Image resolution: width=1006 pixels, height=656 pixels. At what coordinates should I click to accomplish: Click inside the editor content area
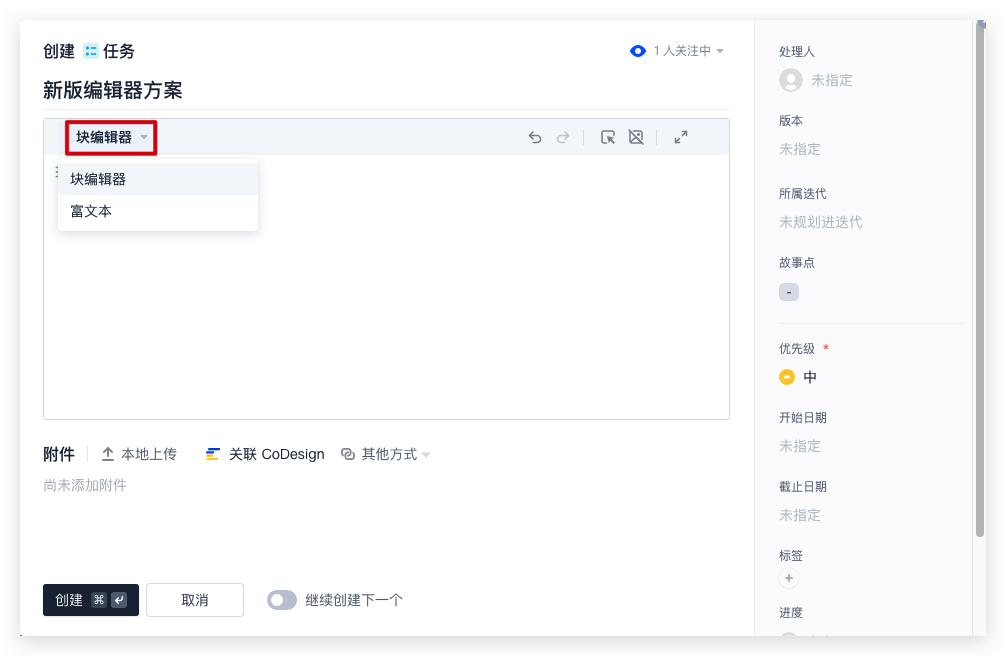(386, 287)
